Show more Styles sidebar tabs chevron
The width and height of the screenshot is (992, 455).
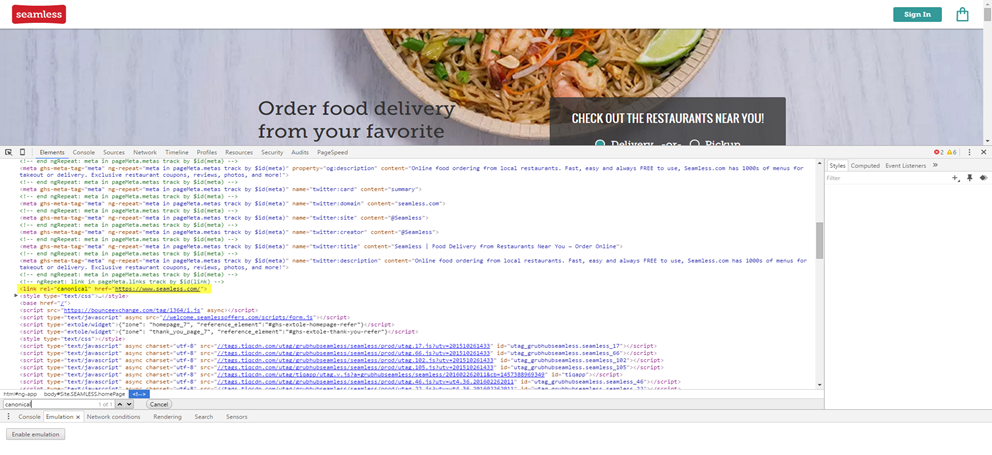point(936,165)
